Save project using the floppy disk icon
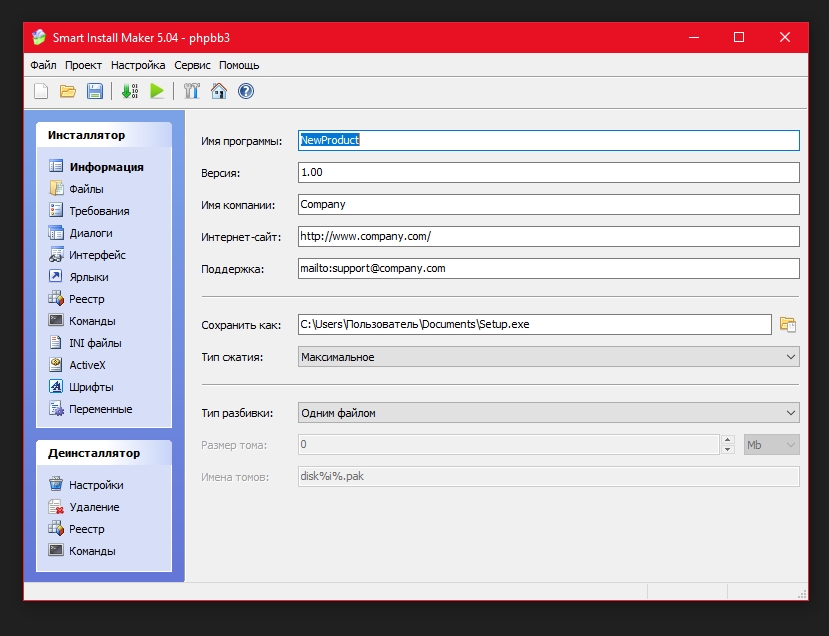This screenshot has width=829, height=636. tap(95, 92)
